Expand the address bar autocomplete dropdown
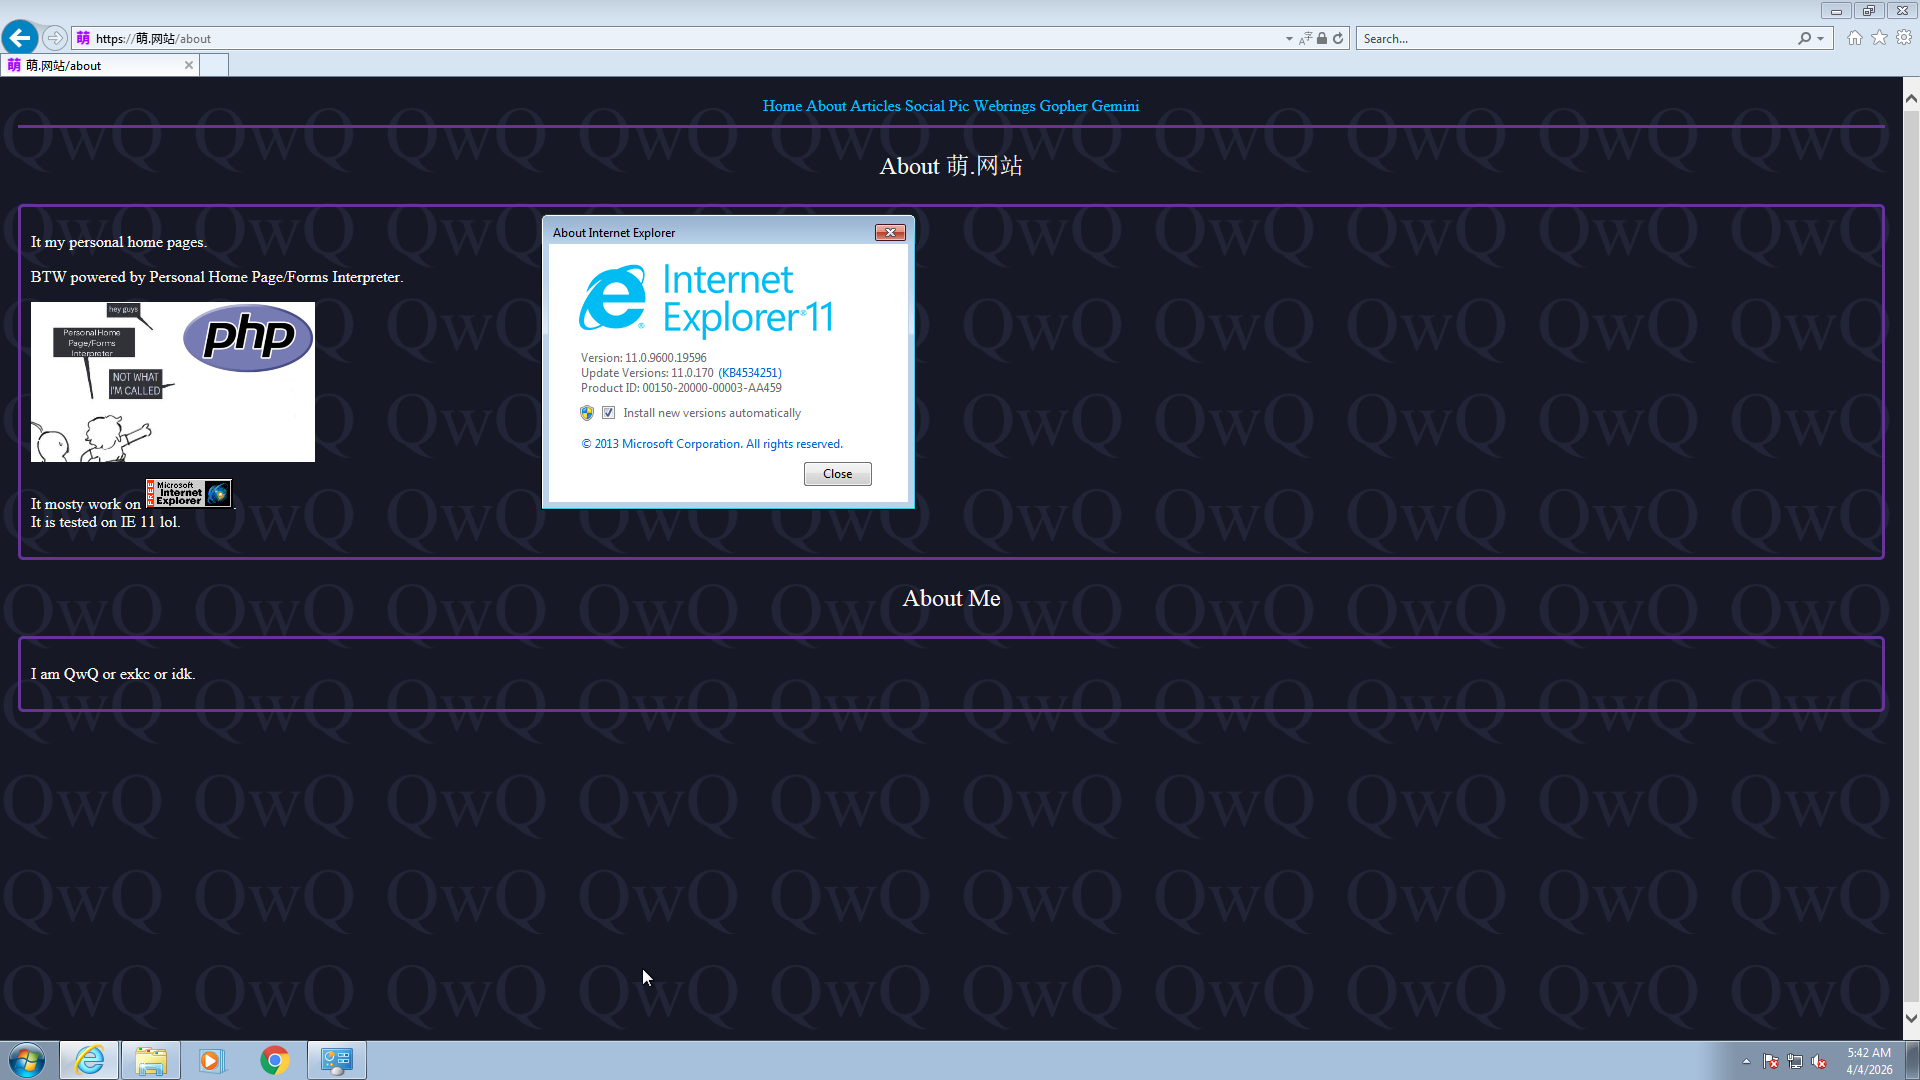This screenshot has width=1920, height=1080. pos(1289,39)
